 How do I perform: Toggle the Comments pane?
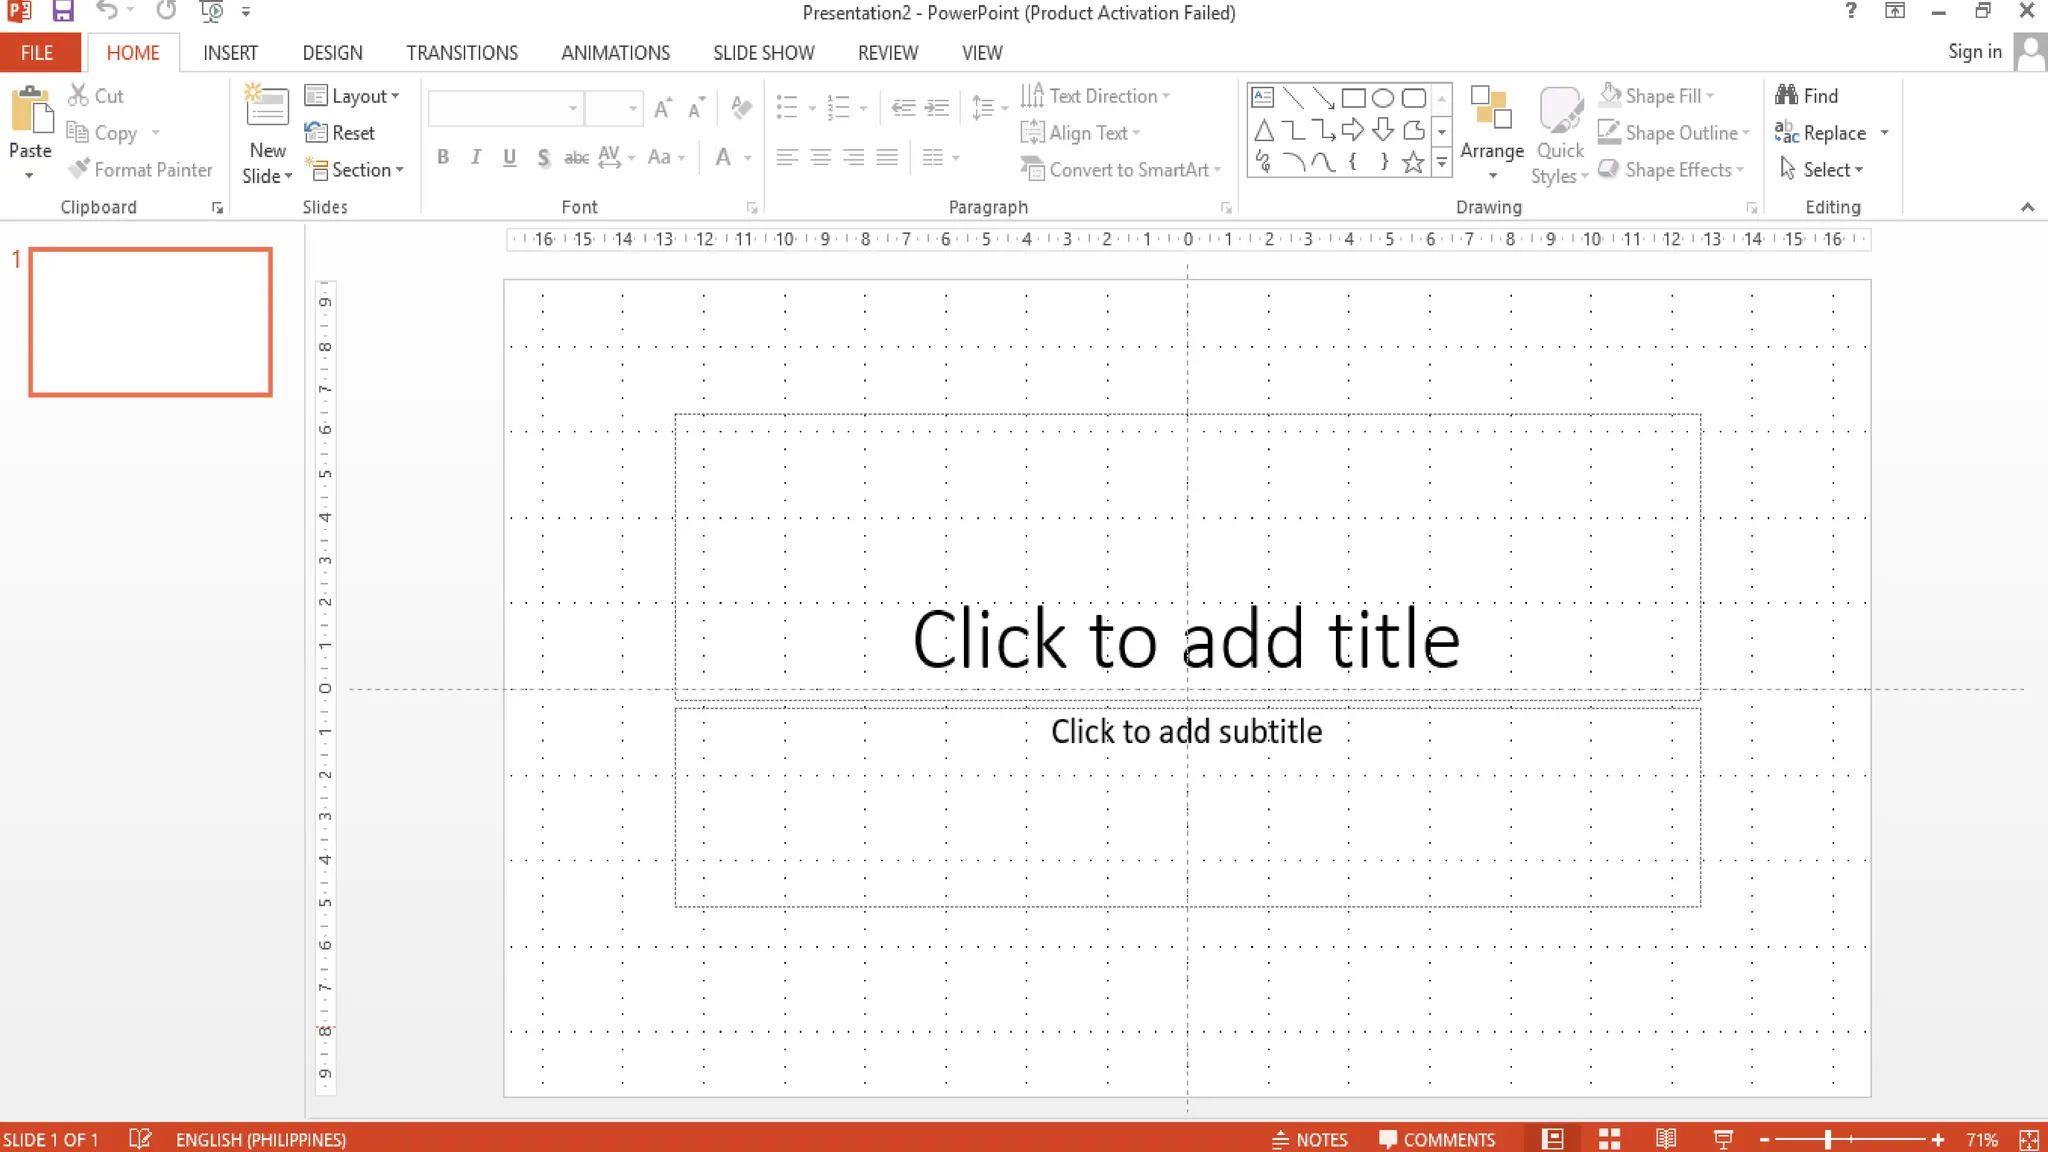pos(1436,1139)
